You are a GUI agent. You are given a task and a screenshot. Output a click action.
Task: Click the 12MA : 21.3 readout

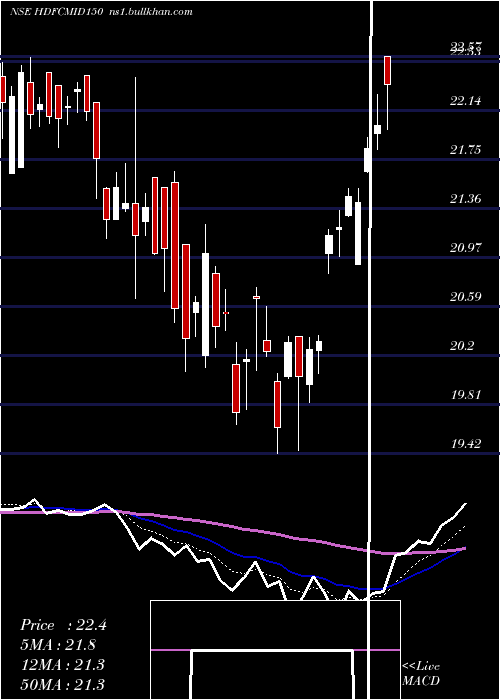[x=62, y=665]
